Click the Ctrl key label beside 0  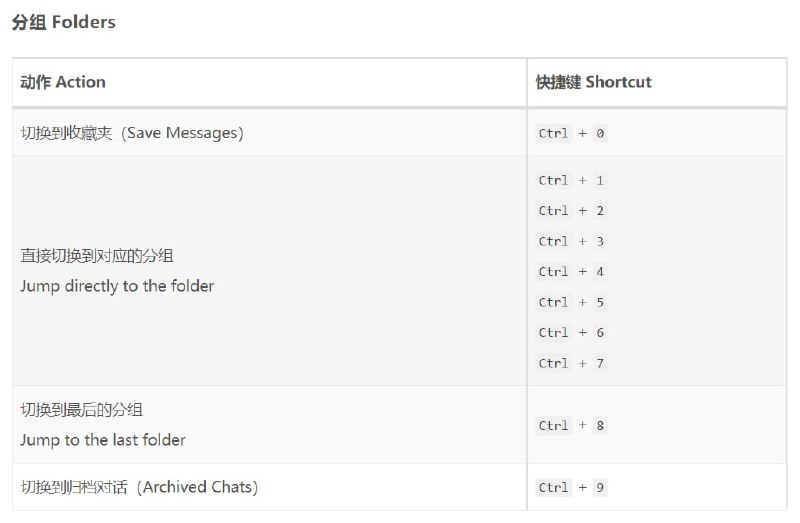554,133
